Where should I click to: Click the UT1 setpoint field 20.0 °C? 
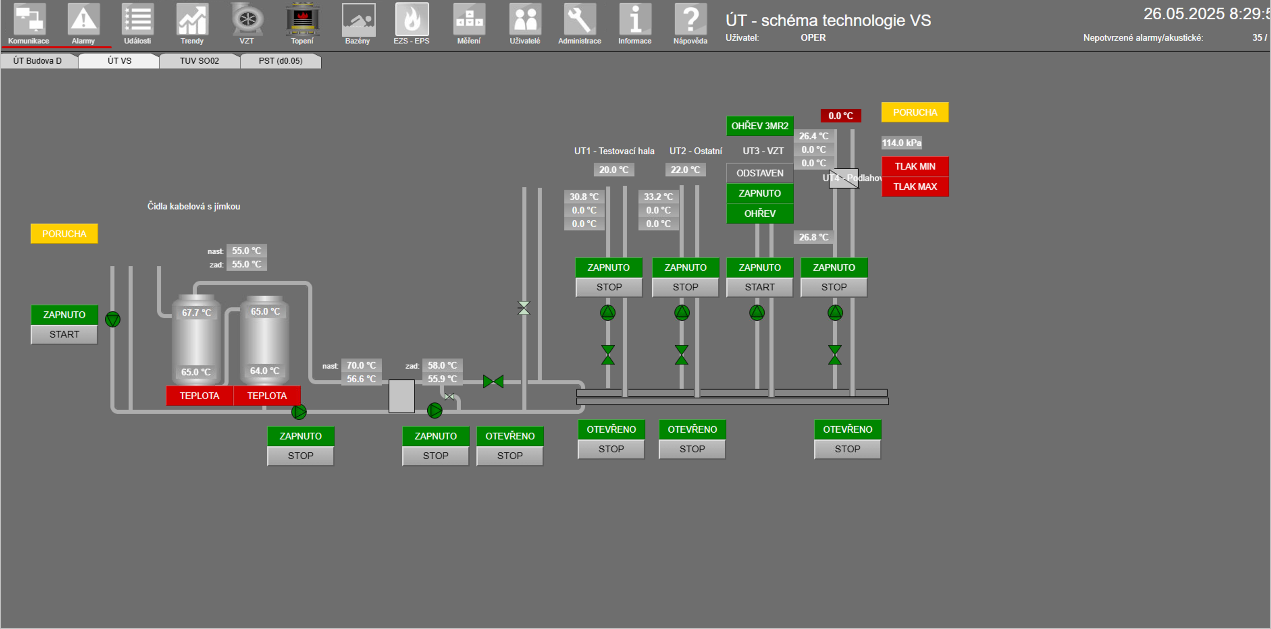(614, 170)
